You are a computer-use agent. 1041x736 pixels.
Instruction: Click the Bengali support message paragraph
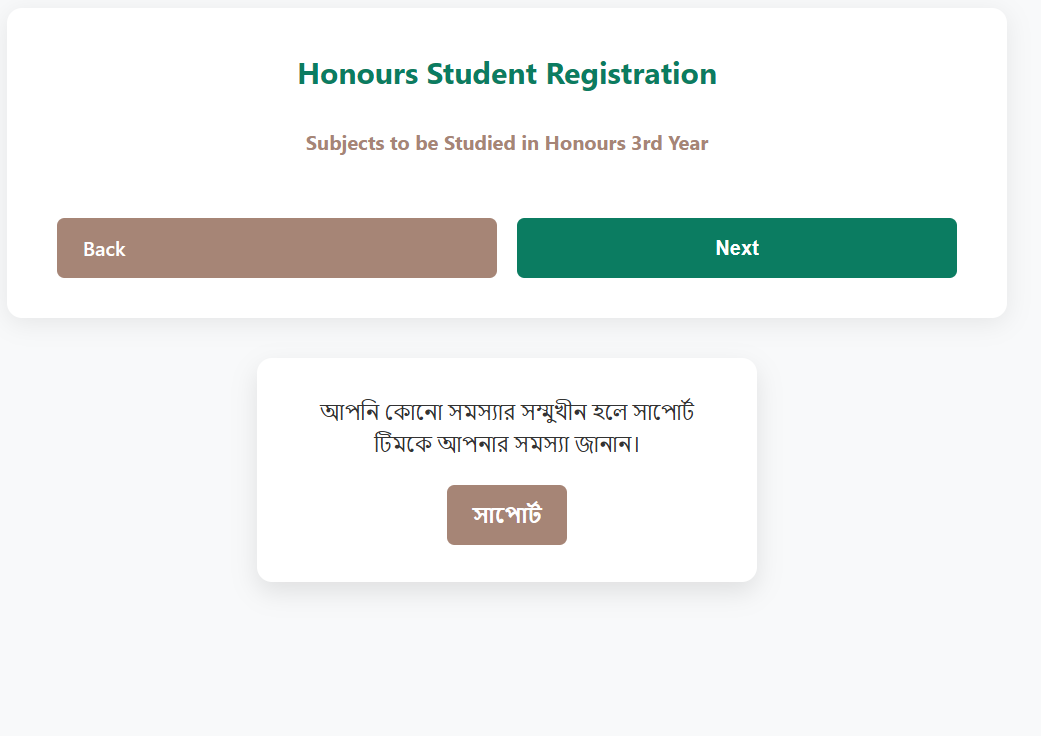coord(507,427)
